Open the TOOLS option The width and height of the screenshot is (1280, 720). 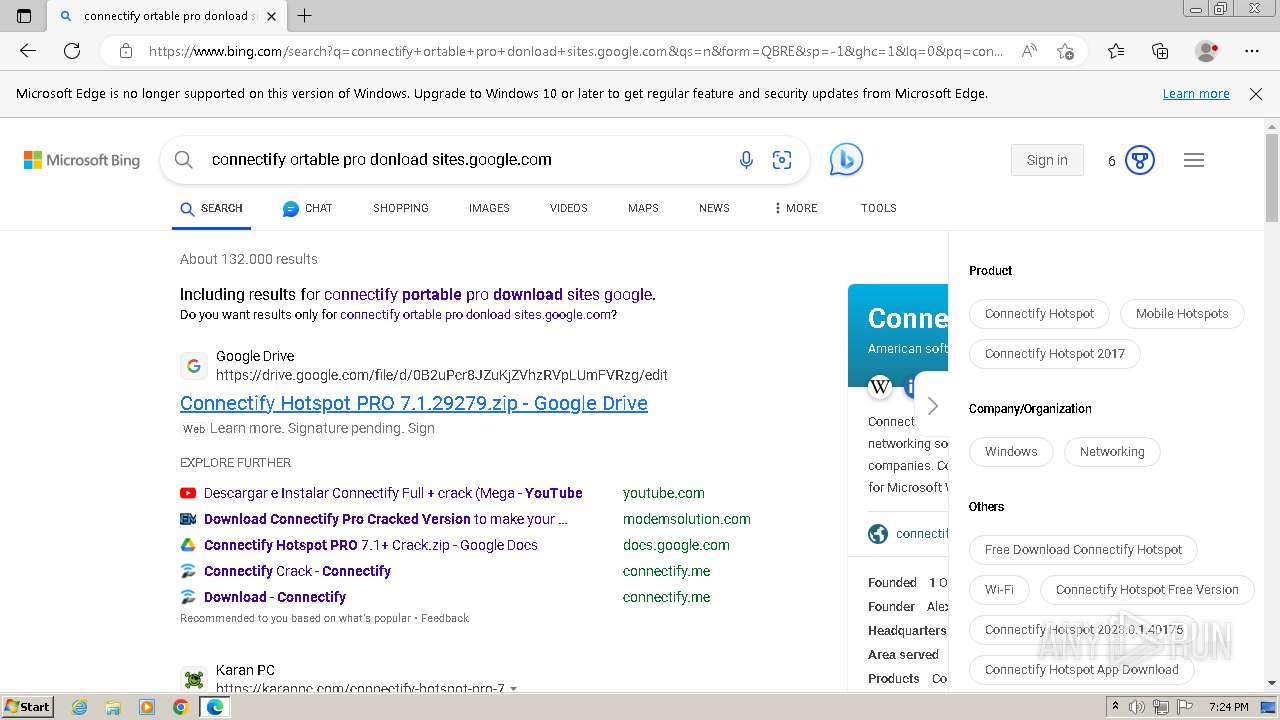878,208
